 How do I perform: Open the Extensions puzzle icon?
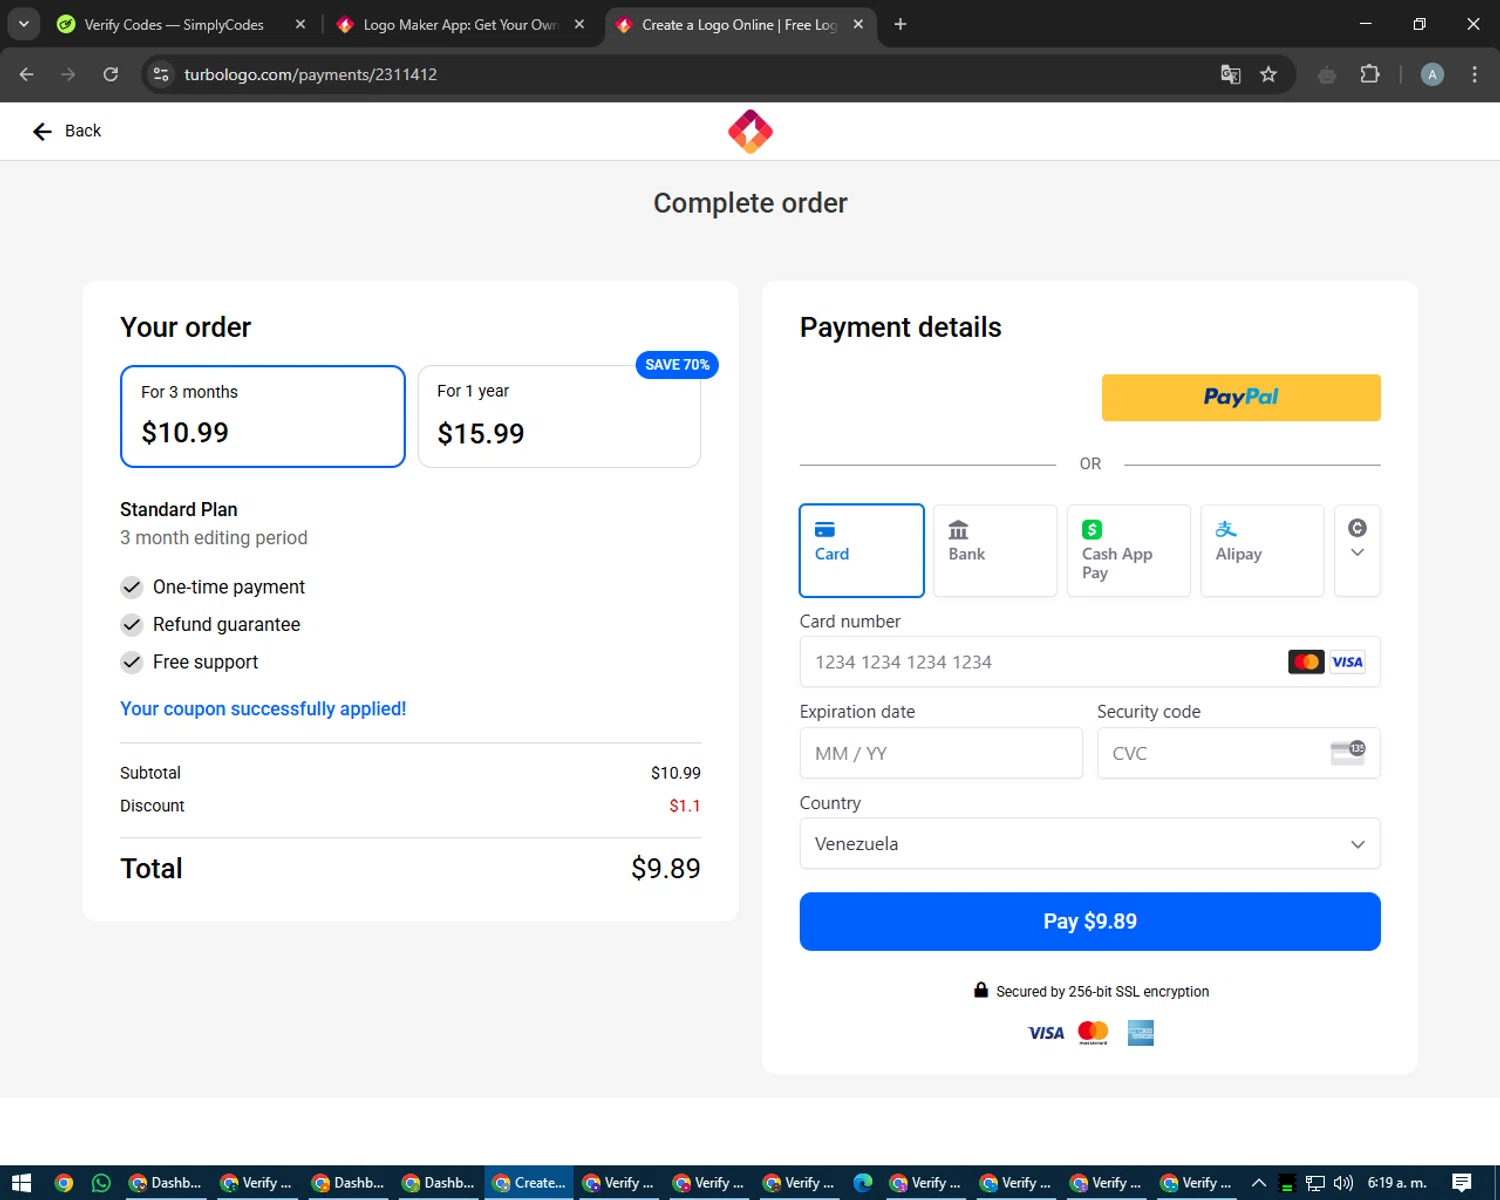1370,74
